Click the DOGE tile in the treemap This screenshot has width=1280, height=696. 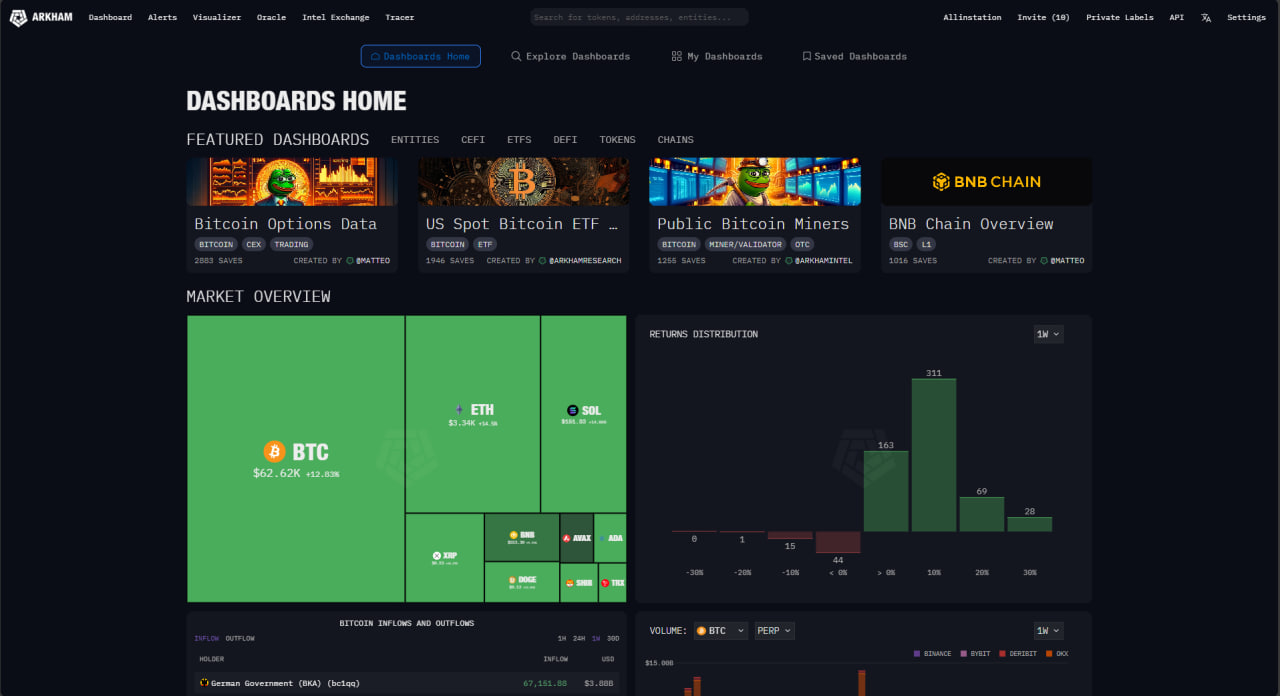click(522, 582)
